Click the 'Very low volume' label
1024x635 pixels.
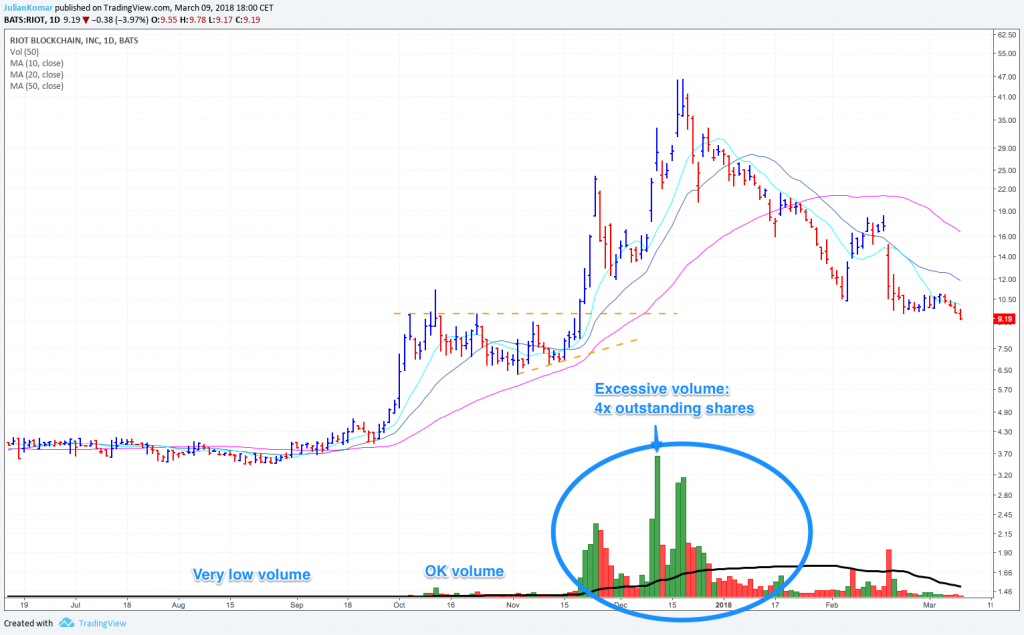[x=251, y=574]
